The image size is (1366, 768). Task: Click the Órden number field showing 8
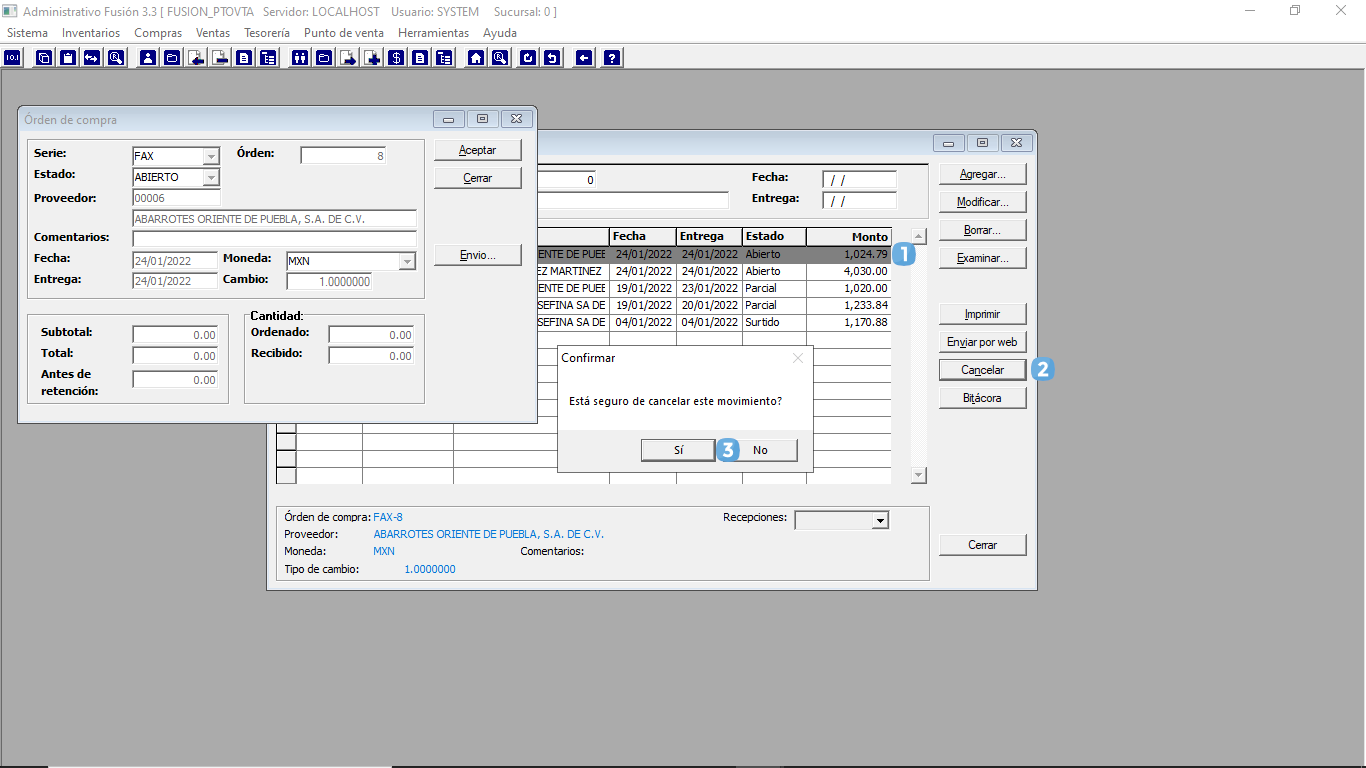coord(343,156)
